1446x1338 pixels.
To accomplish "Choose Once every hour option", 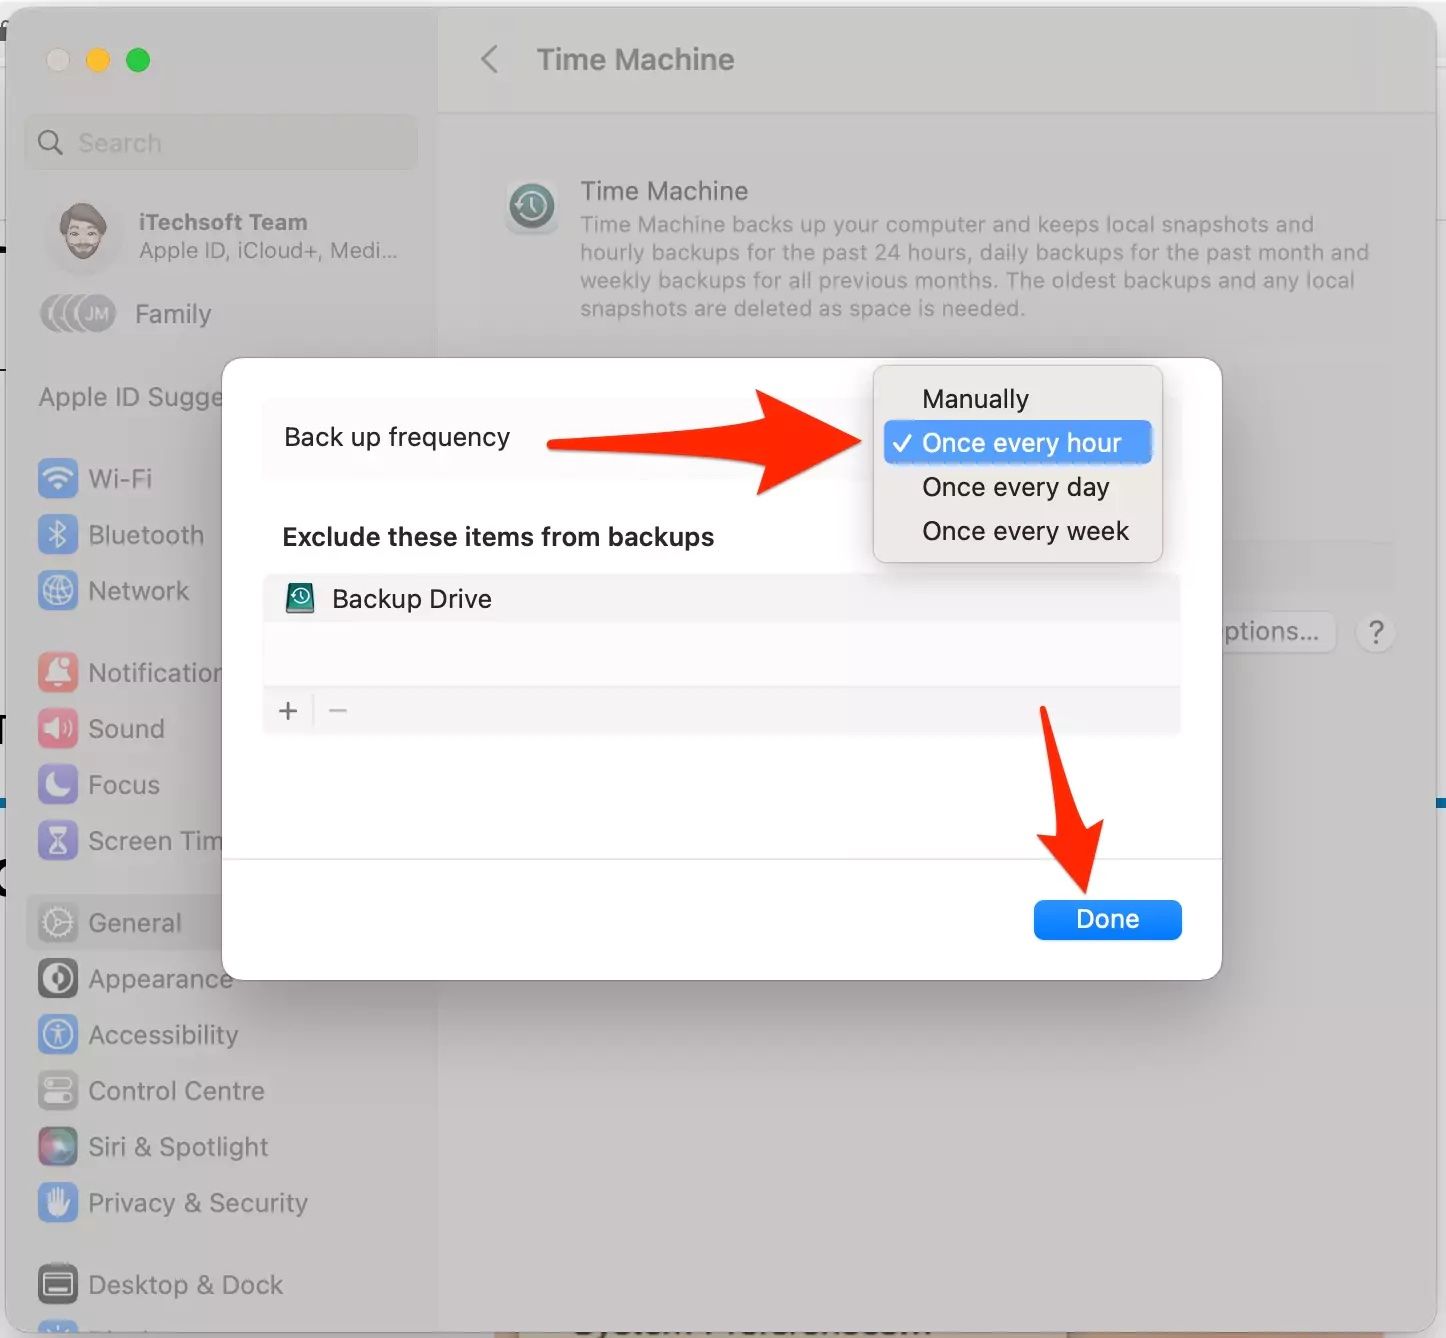I will coord(1017,443).
